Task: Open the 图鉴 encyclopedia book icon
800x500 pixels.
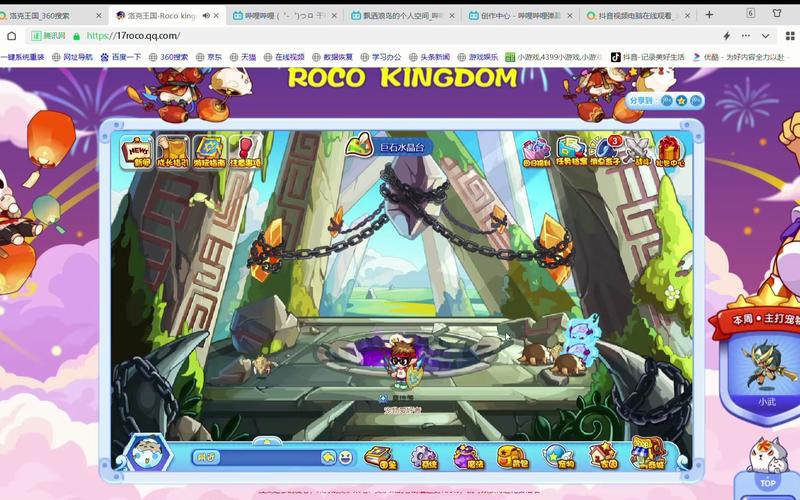Action: tap(380, 457)
